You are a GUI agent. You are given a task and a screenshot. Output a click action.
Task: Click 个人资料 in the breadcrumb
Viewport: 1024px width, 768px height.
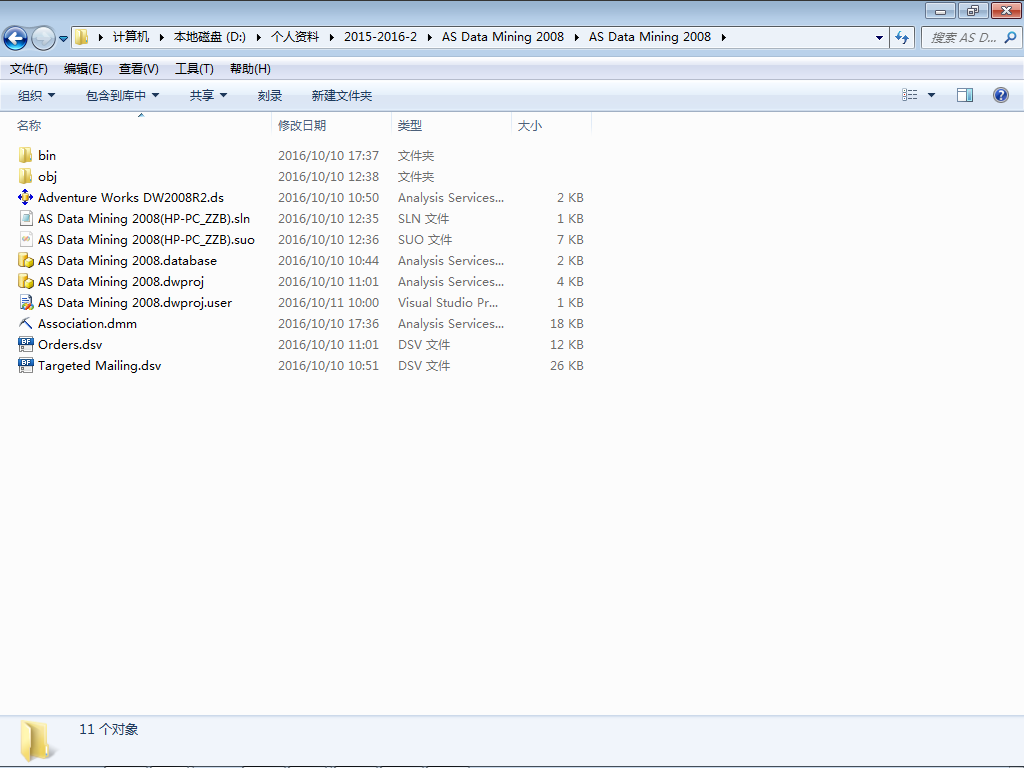295,37
